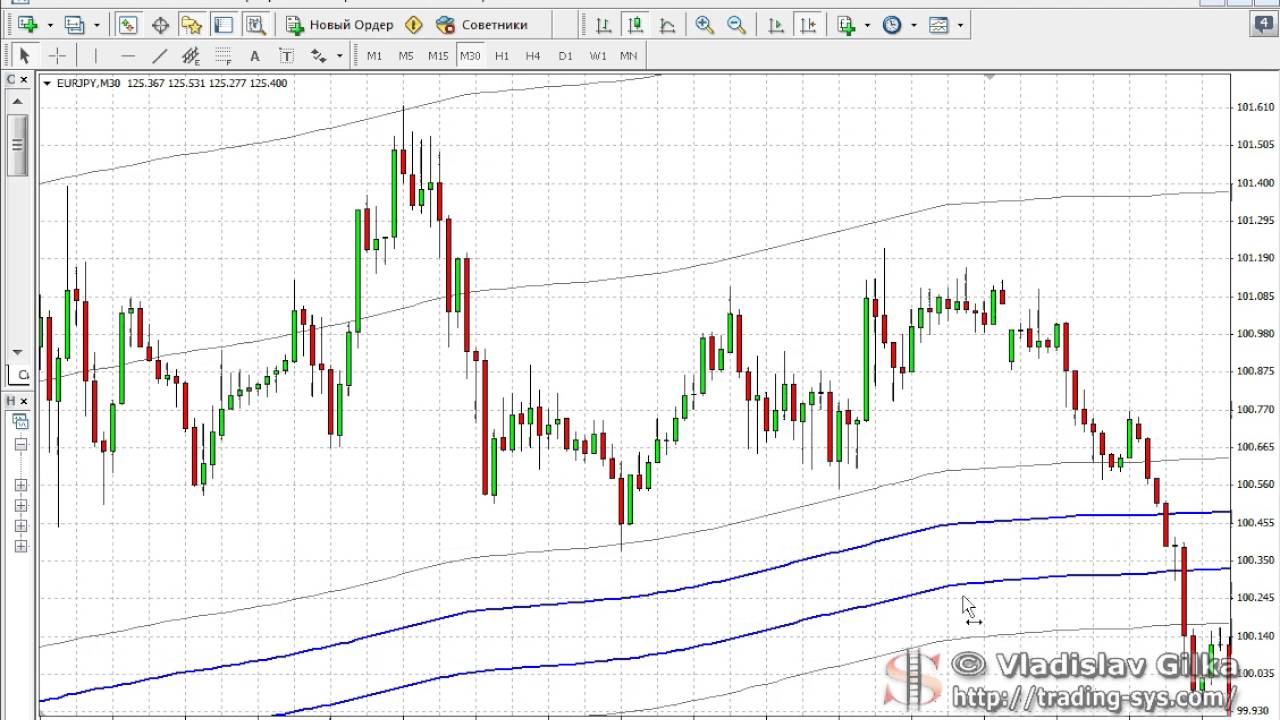Close the Navigator panel
Viewport: 1280px width, 720px height.
coord(25,401)
